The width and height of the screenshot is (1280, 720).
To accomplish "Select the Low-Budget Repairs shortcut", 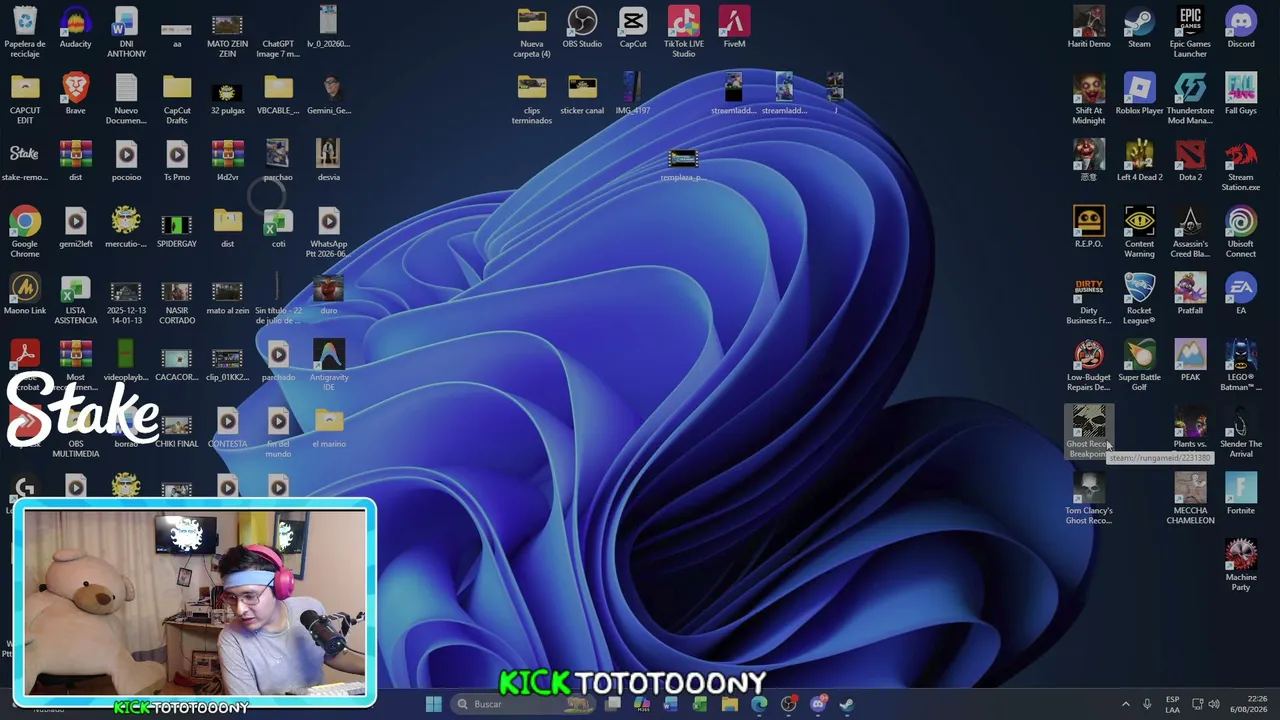I will coord(1089,365).
